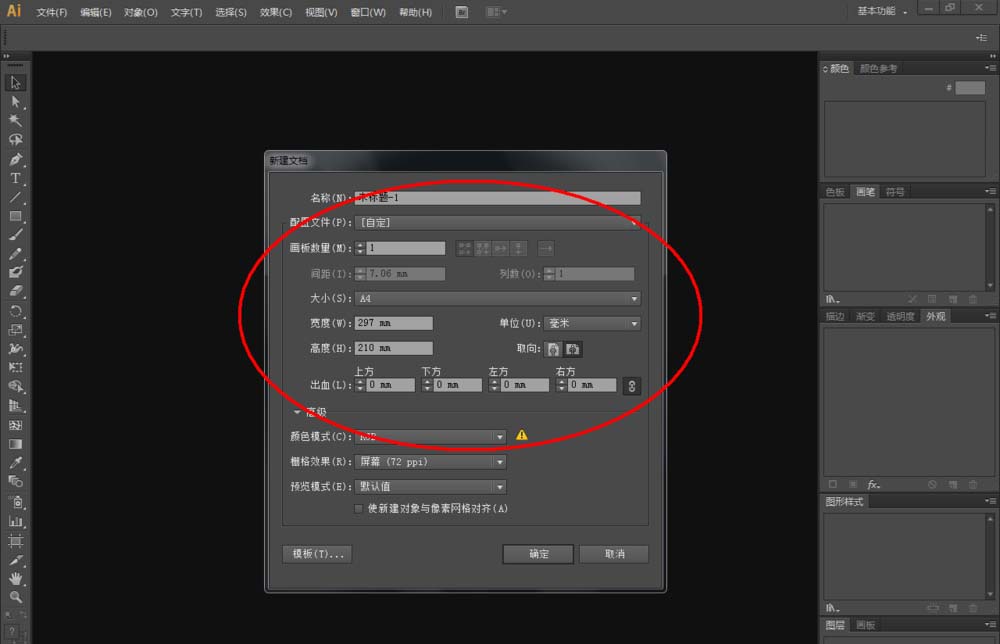
Task: Select the Eyedropper tool
Action: (x=15, y=463)
